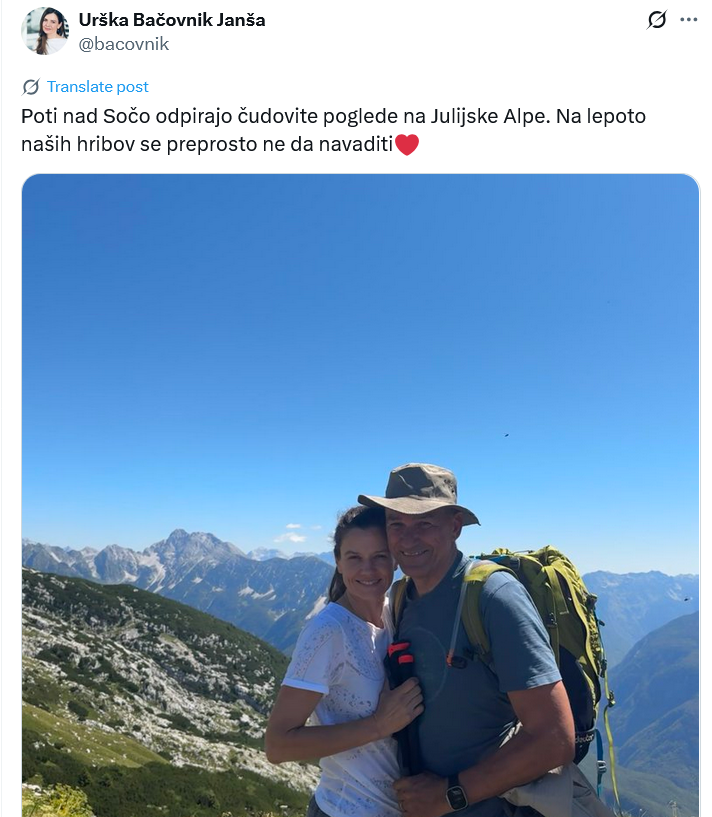Open the attached hiking photo

[x=360, y=495]
